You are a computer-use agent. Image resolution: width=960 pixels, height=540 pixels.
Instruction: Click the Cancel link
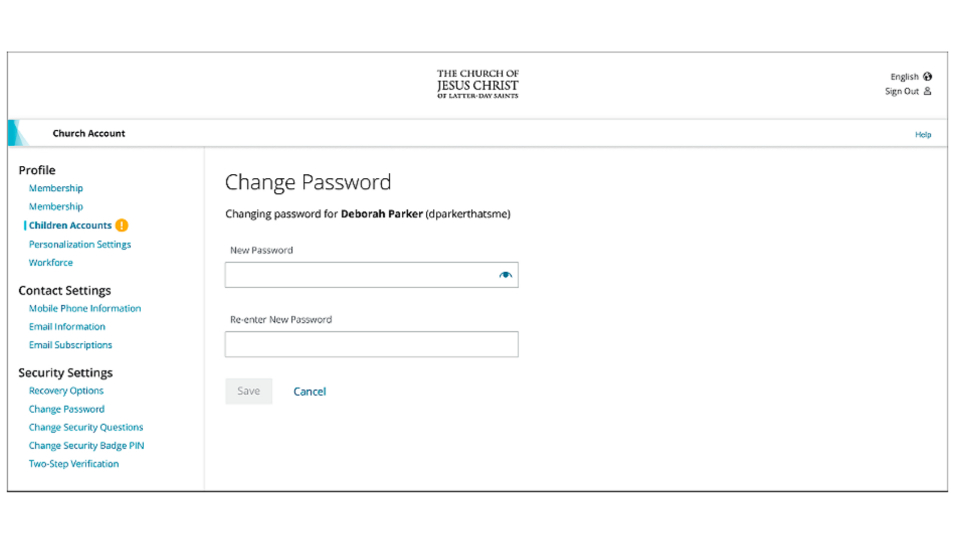pos(309,392)
